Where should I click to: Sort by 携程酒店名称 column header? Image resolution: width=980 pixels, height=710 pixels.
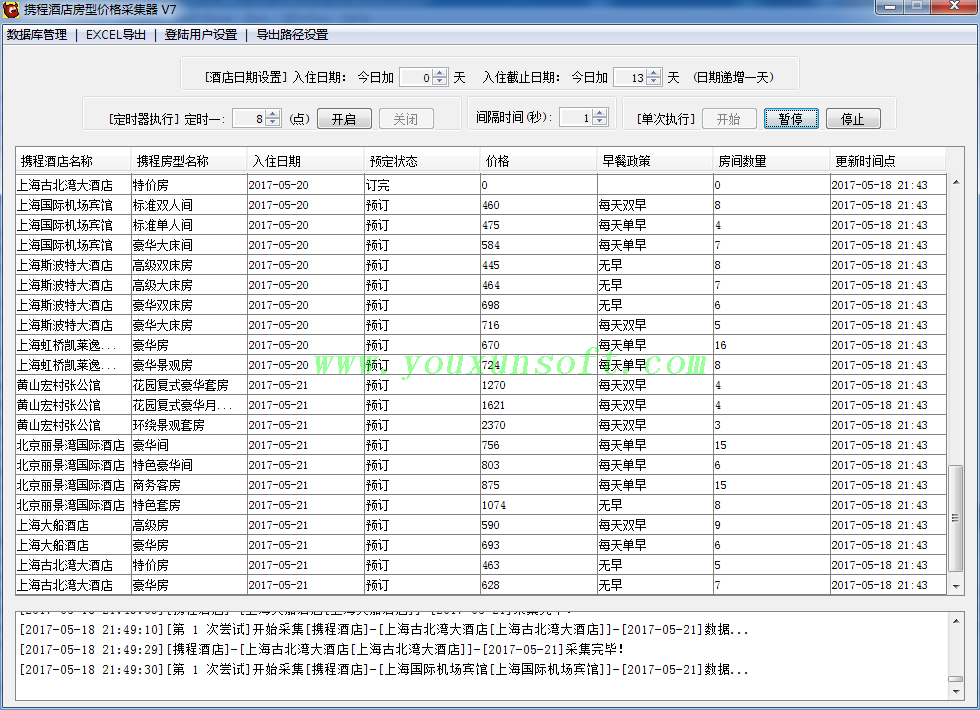(73, 161)
